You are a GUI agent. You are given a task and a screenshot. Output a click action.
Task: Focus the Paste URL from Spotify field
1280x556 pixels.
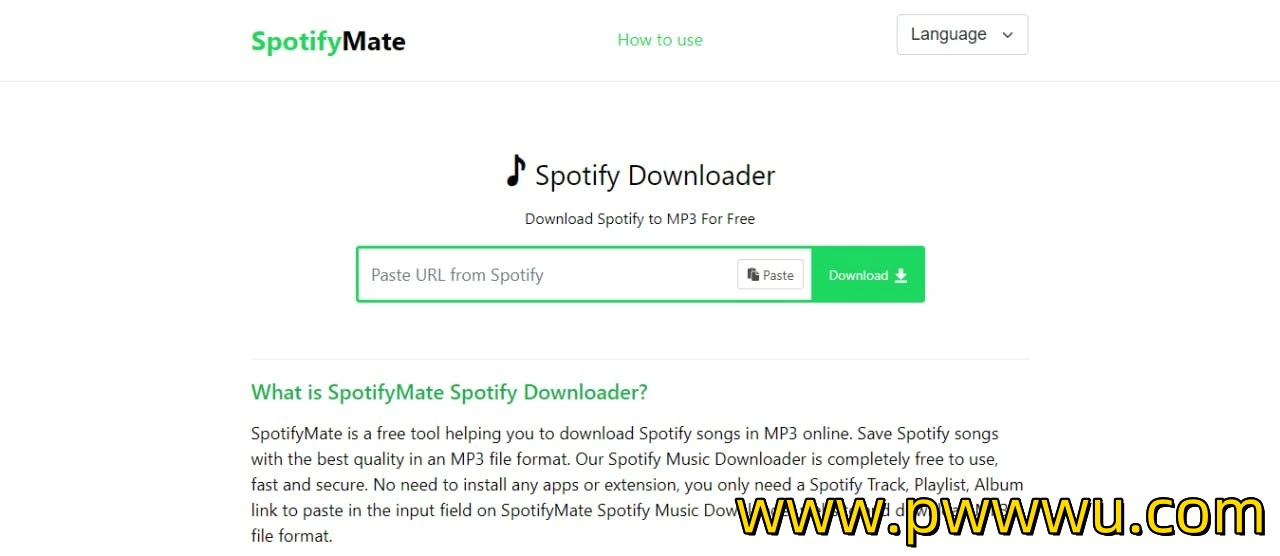pos(547,275)
